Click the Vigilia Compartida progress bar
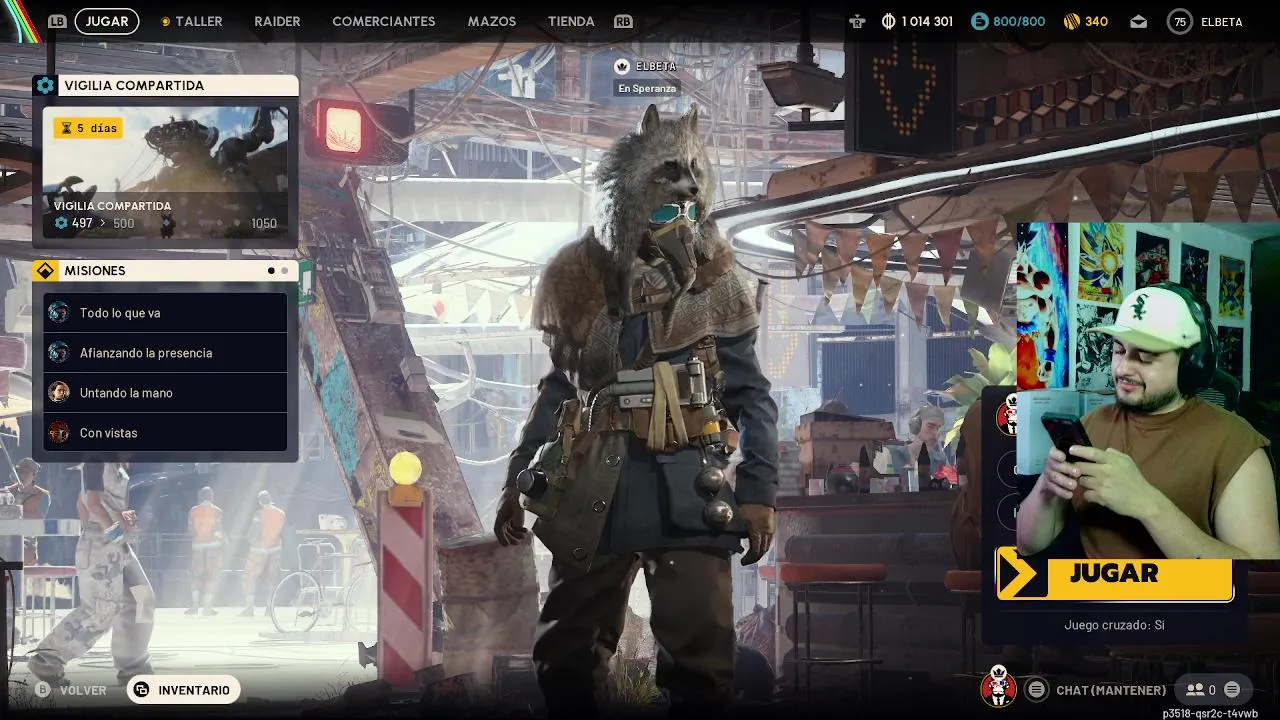This screenshot has height=720, width=1280. click(x=190, y=223)
